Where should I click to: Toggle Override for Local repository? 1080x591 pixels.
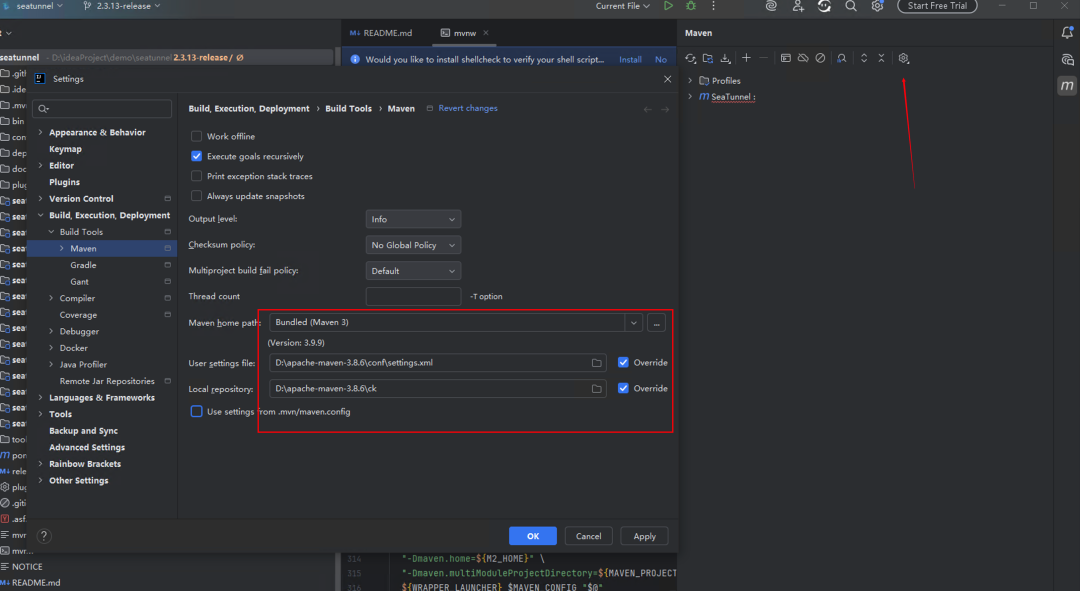click(623, 388)
